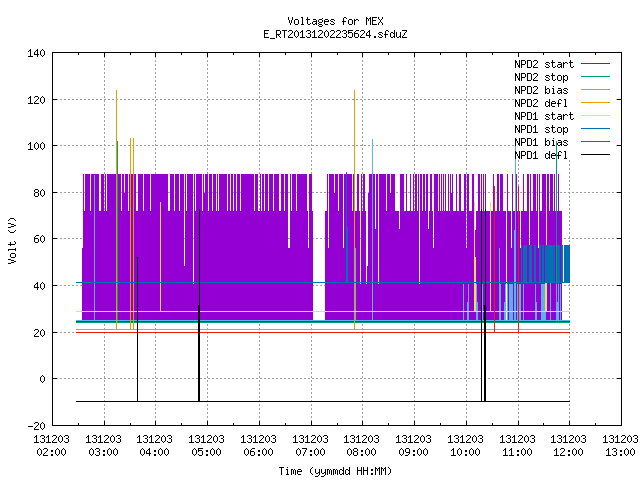Click the "Volt (V)" y-axis label
This screenshot has height=480, width=640.
click(12, 240)
